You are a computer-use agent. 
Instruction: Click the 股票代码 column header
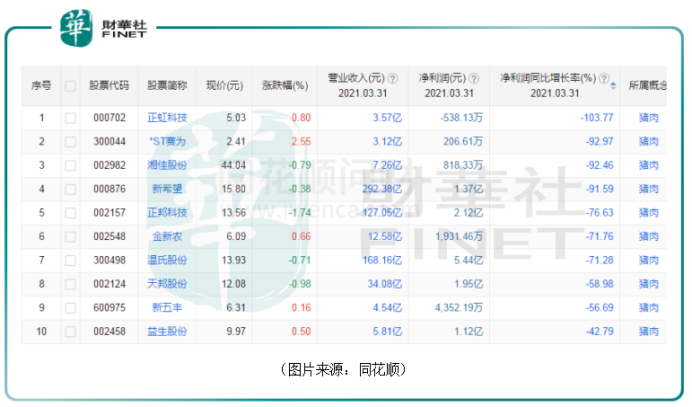109,86
